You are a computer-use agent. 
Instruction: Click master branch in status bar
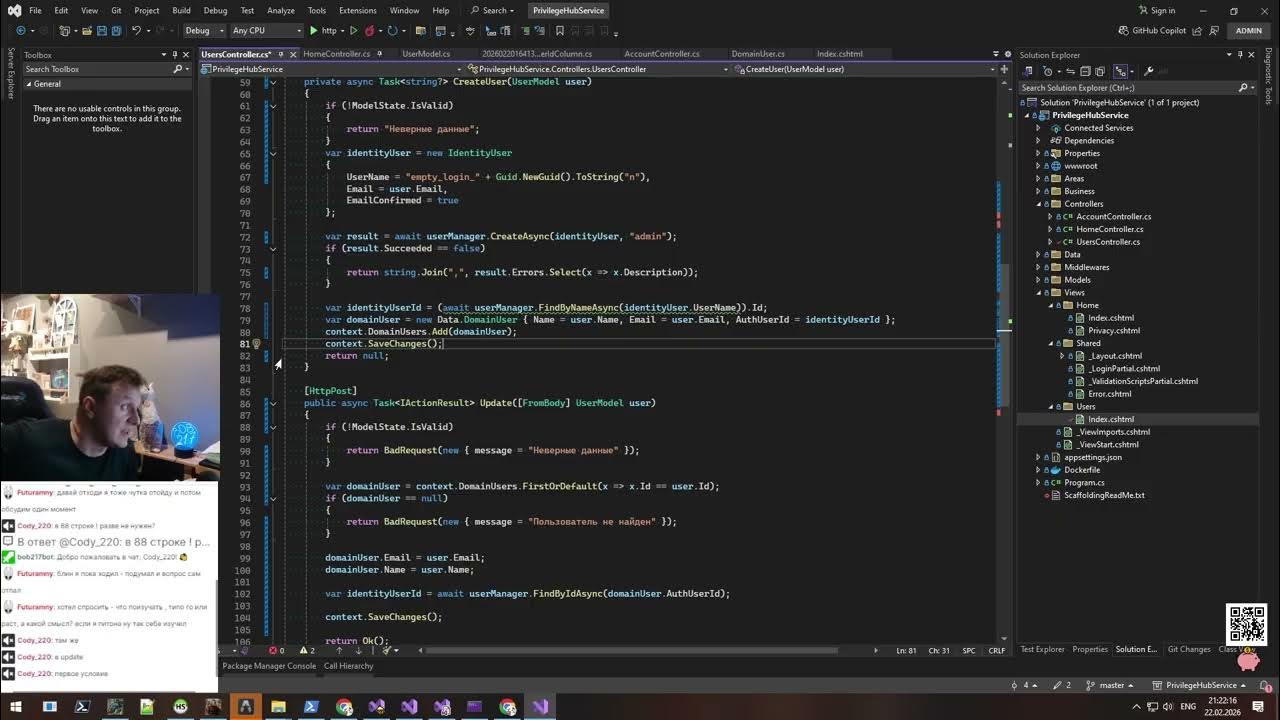(1112, 685)
